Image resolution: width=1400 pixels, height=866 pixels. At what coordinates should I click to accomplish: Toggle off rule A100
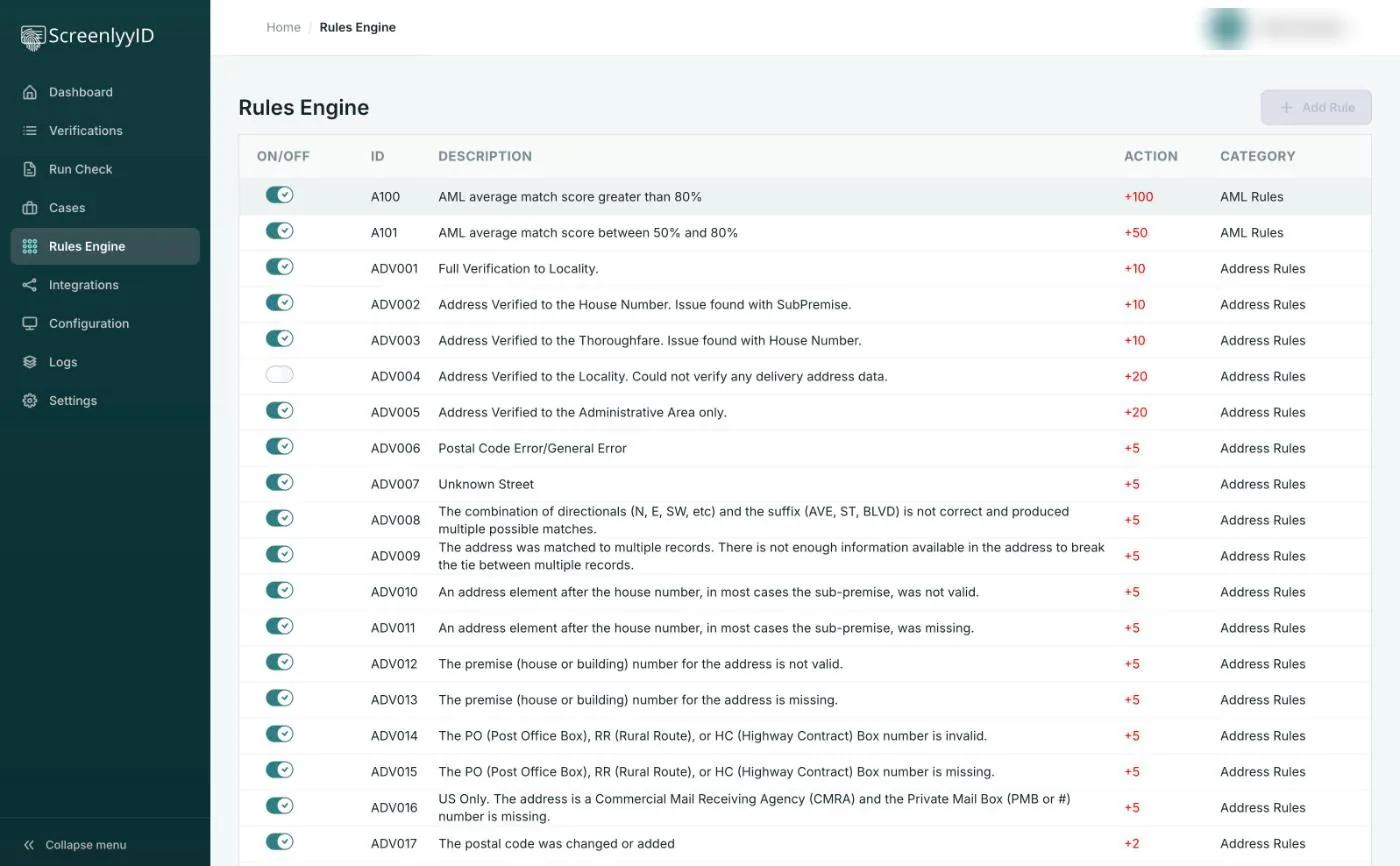click(x=279, y=195)
